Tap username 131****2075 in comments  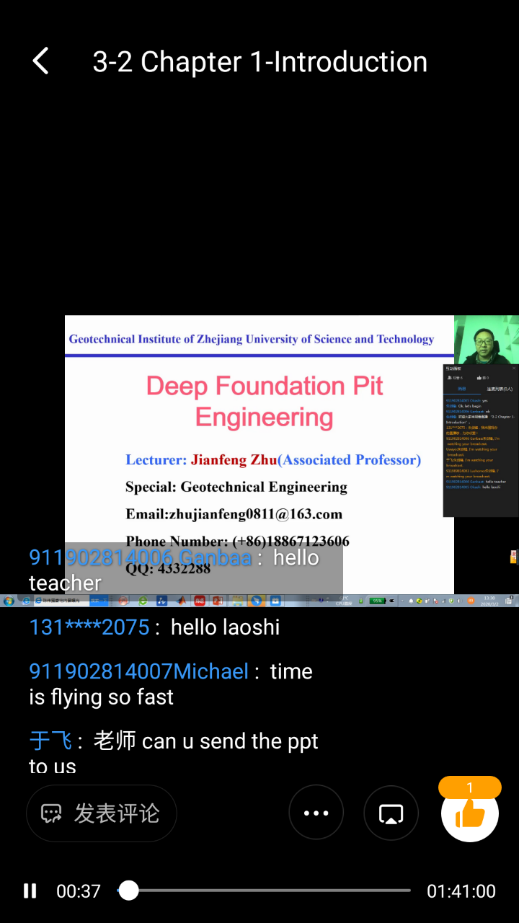(89, 627)
